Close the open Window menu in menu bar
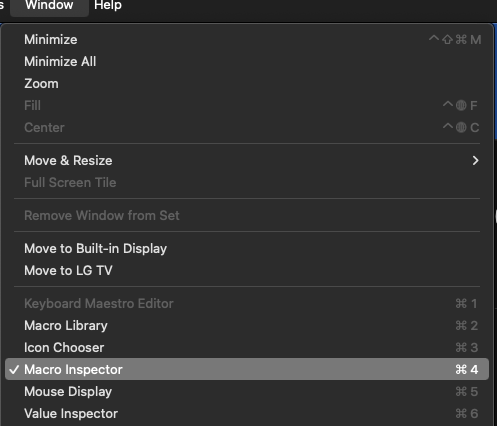Screen dimensions: 497x426 coord(49,5)
